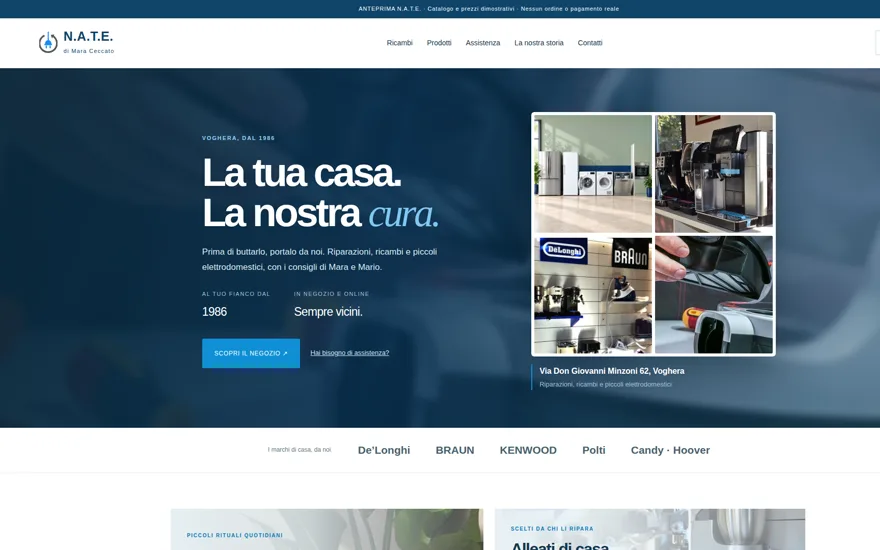Click 'Riparazioni, ricambi e piccoli elettrodomestici' caption

point(606,384)
